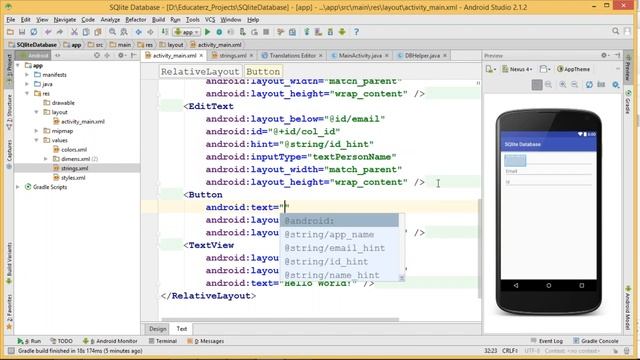Expand the manifests folder
Image resolution: width=640 pixels, height=360 pixels.
(27, 75)
